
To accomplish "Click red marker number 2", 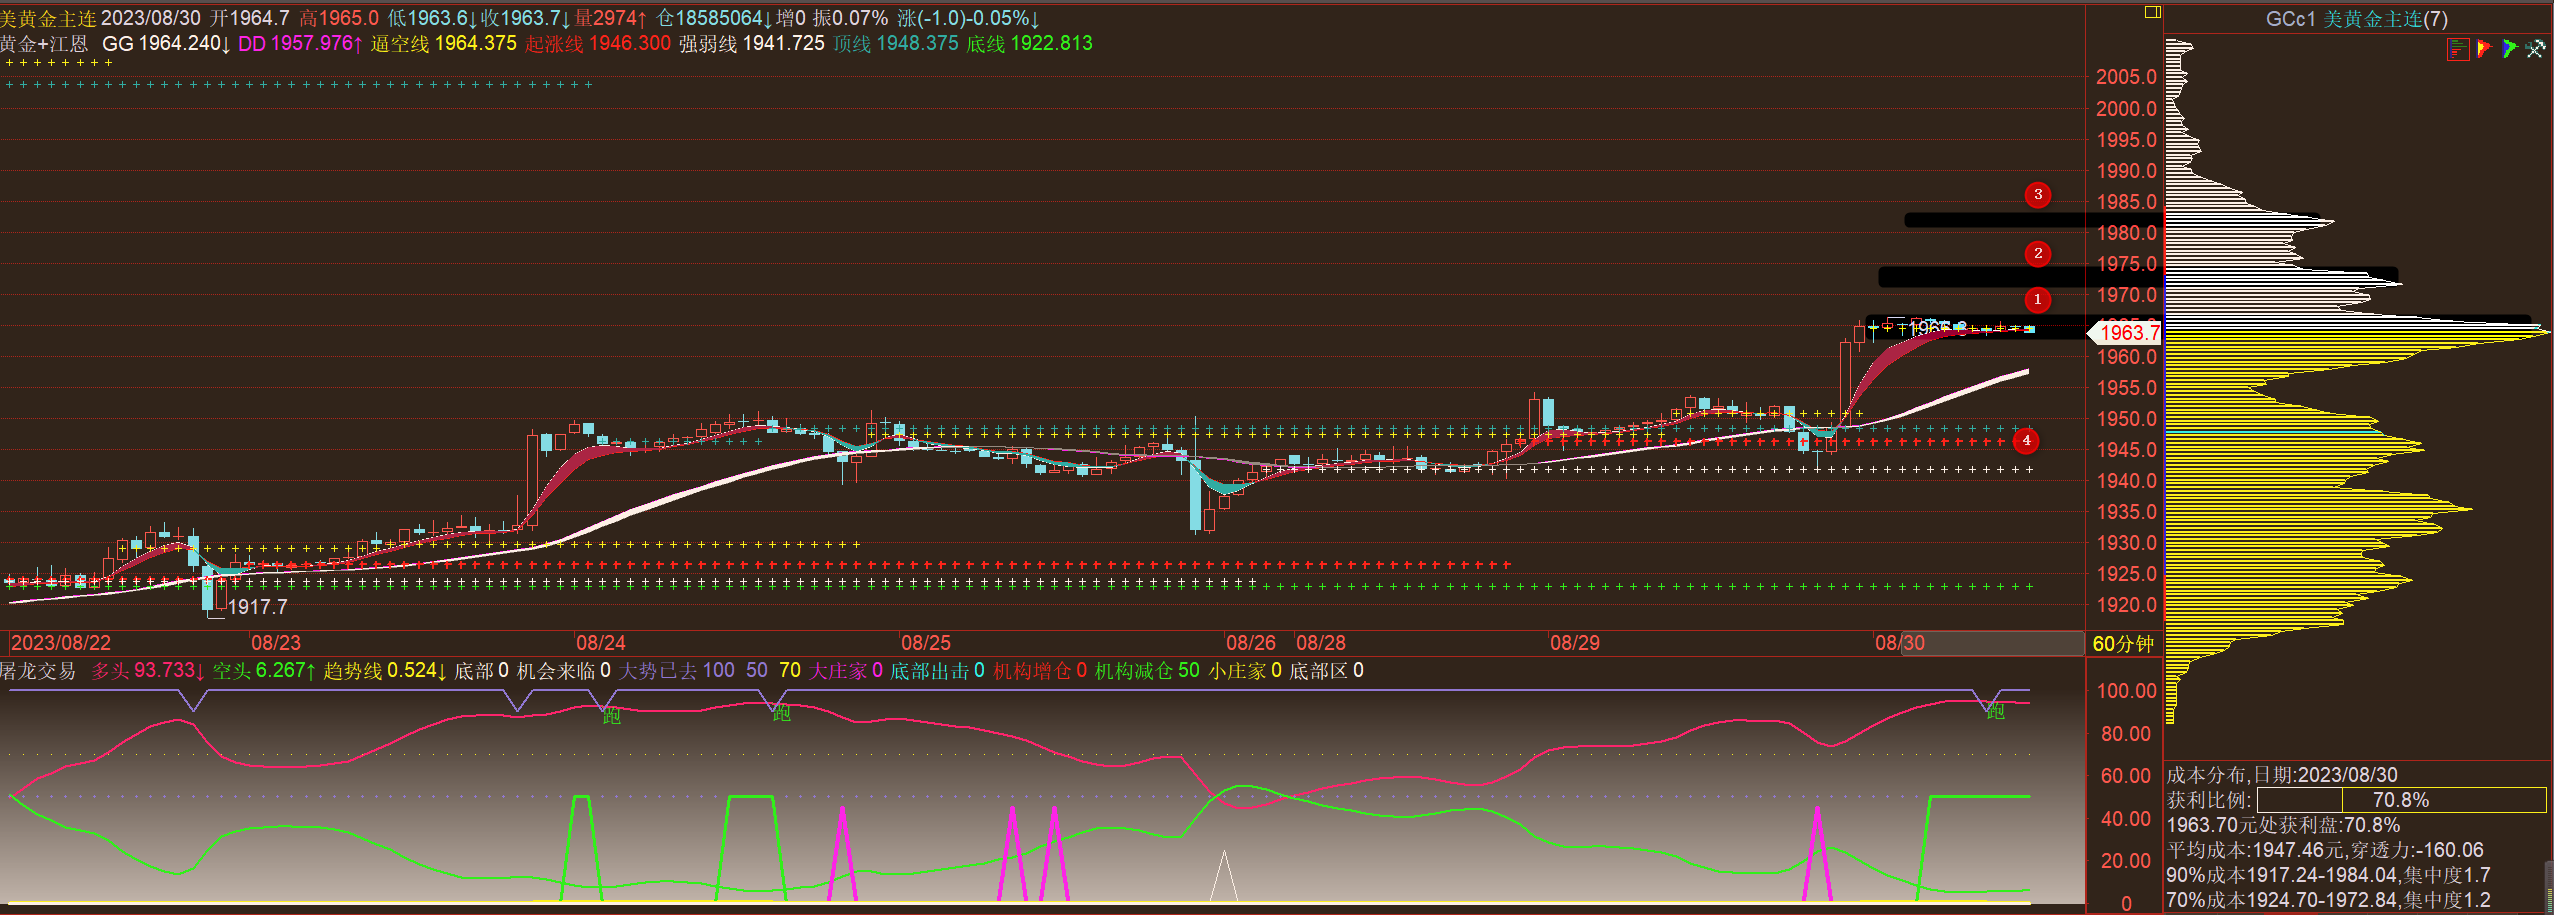I will pyautogui.click(x=2037, y=254).
